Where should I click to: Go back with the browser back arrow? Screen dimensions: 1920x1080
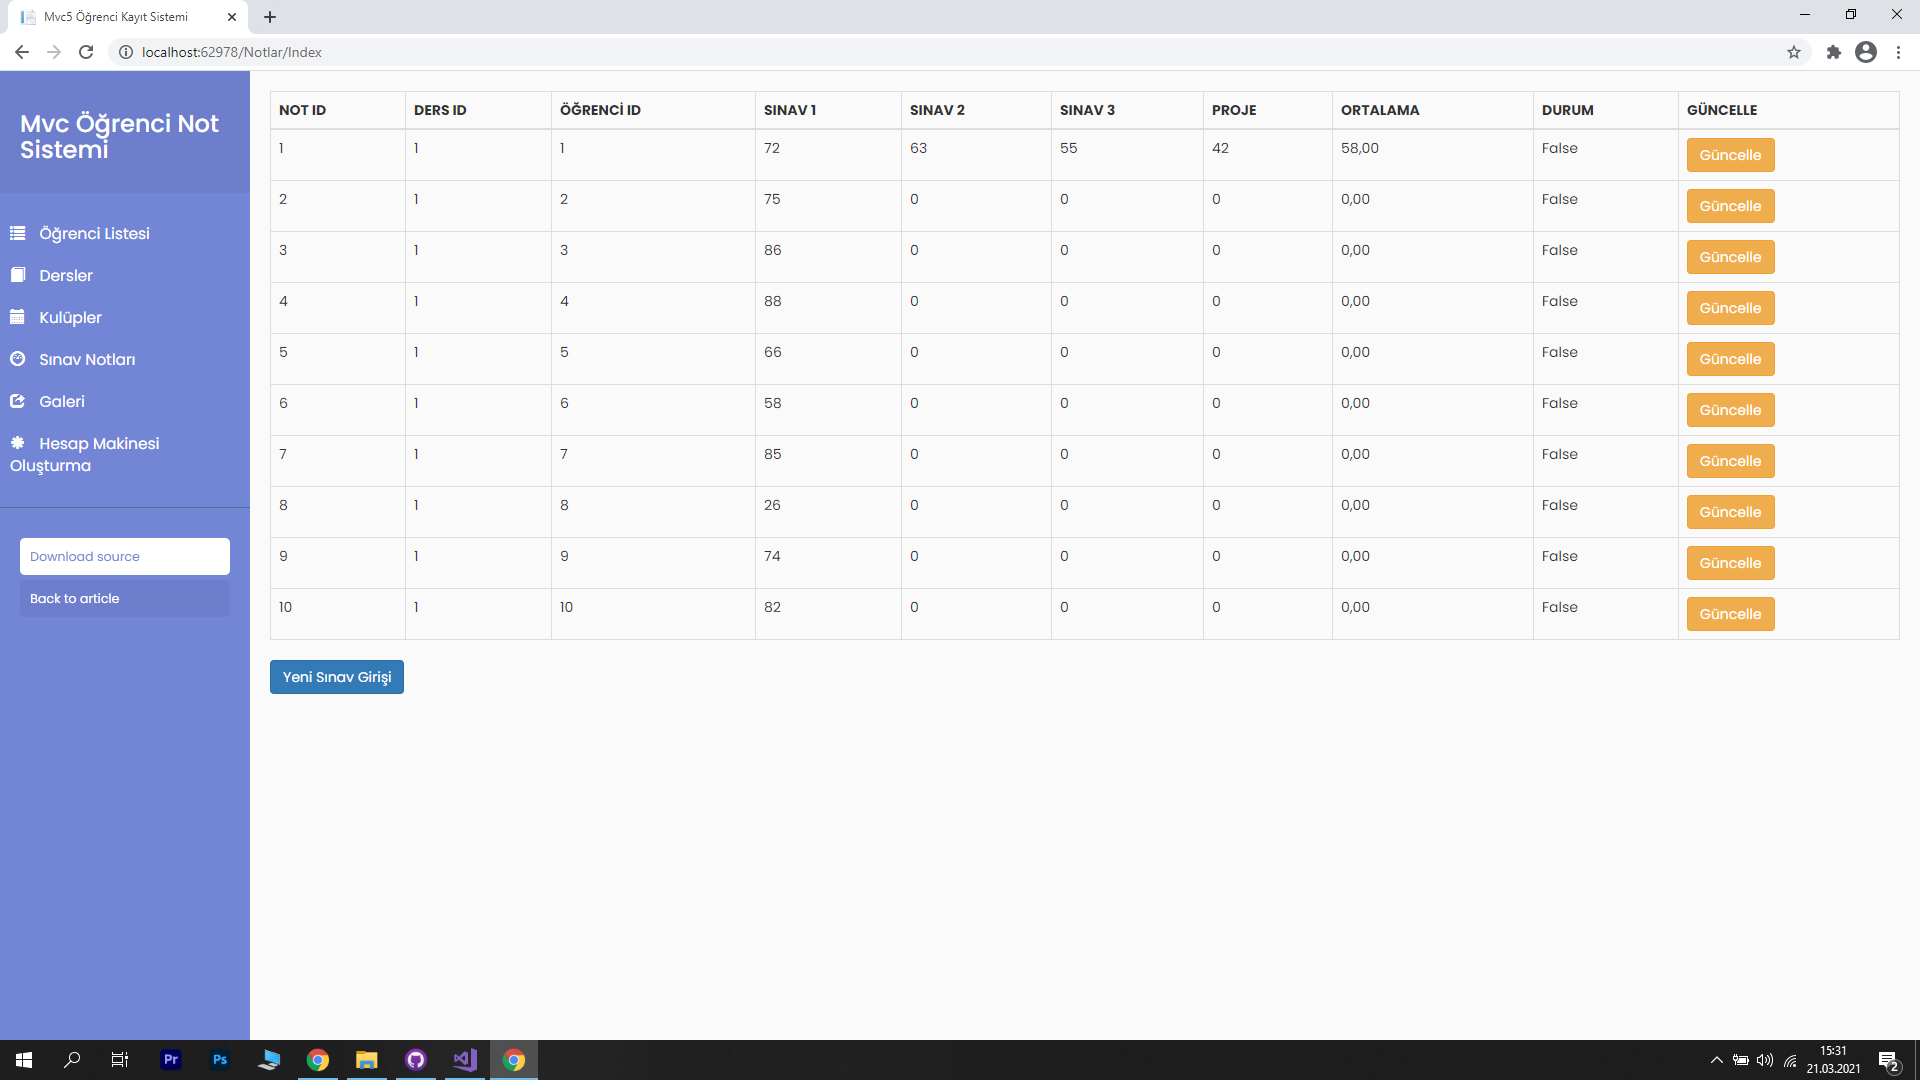[x=22, y=52]
